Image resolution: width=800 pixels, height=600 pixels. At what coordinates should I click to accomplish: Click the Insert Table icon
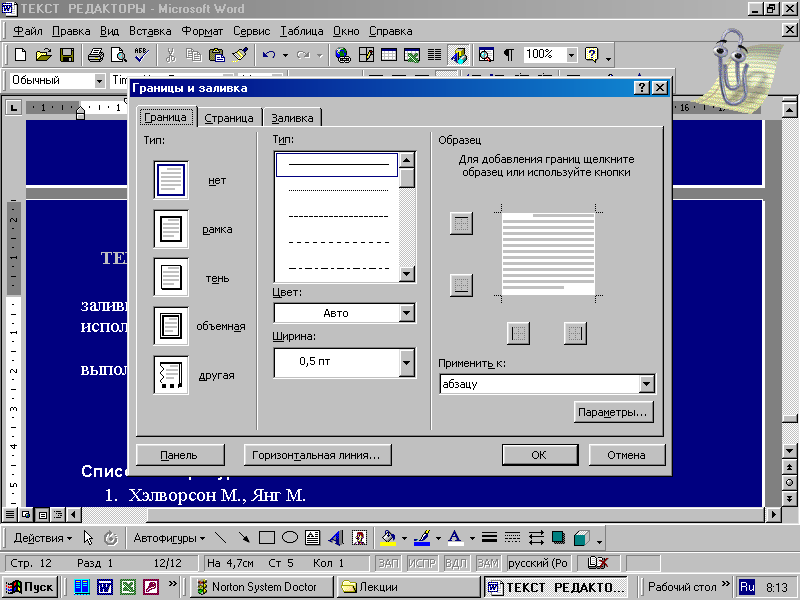click(389, 55)
